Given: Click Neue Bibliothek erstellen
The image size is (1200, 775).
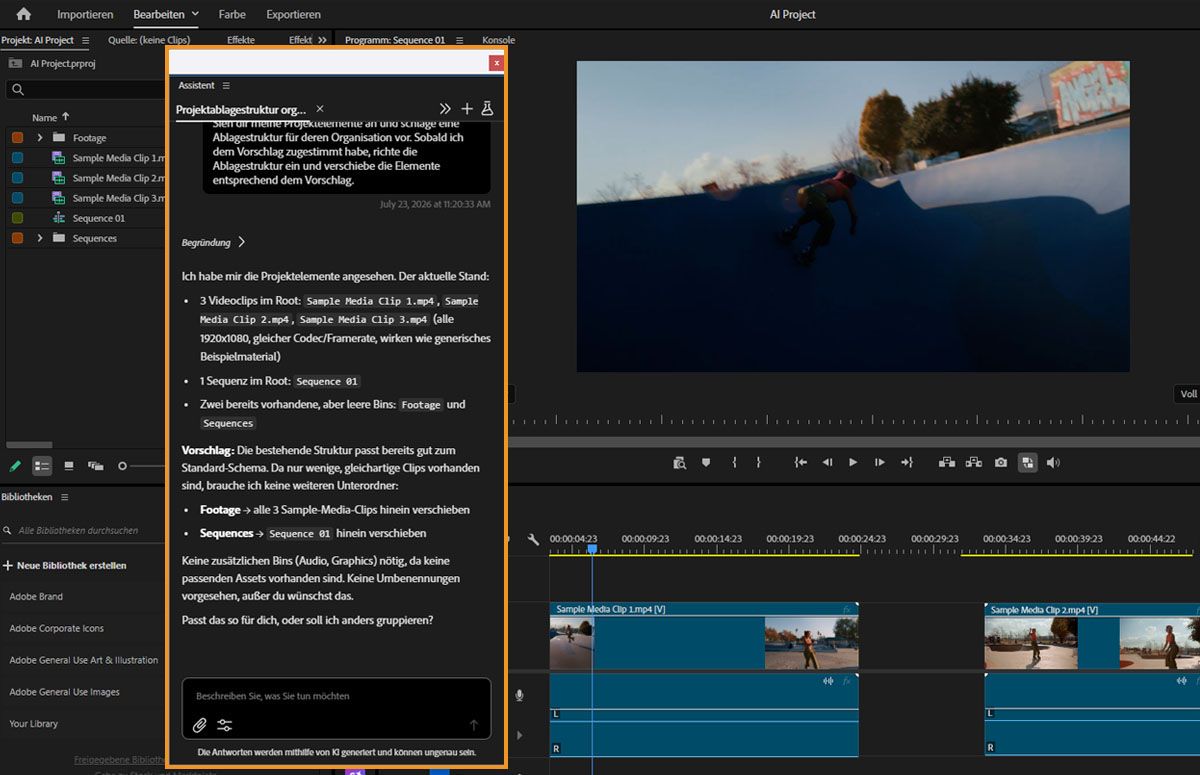Looking at the screenshot, I should 65,565.
